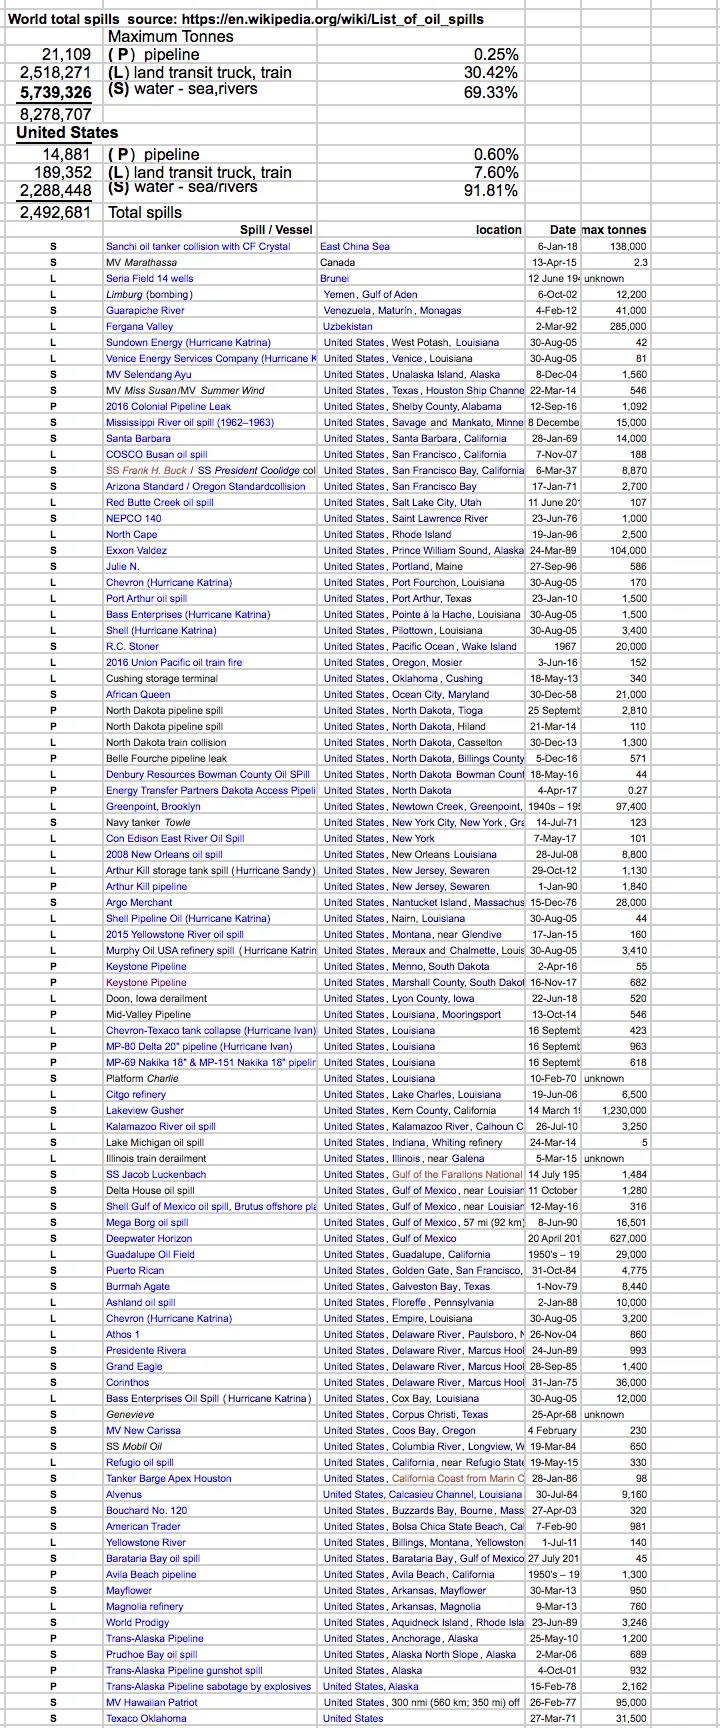720x1728 pixels.
Task: Open the 2015 Yellowstone River oil spill link
Action: point(175,934)
